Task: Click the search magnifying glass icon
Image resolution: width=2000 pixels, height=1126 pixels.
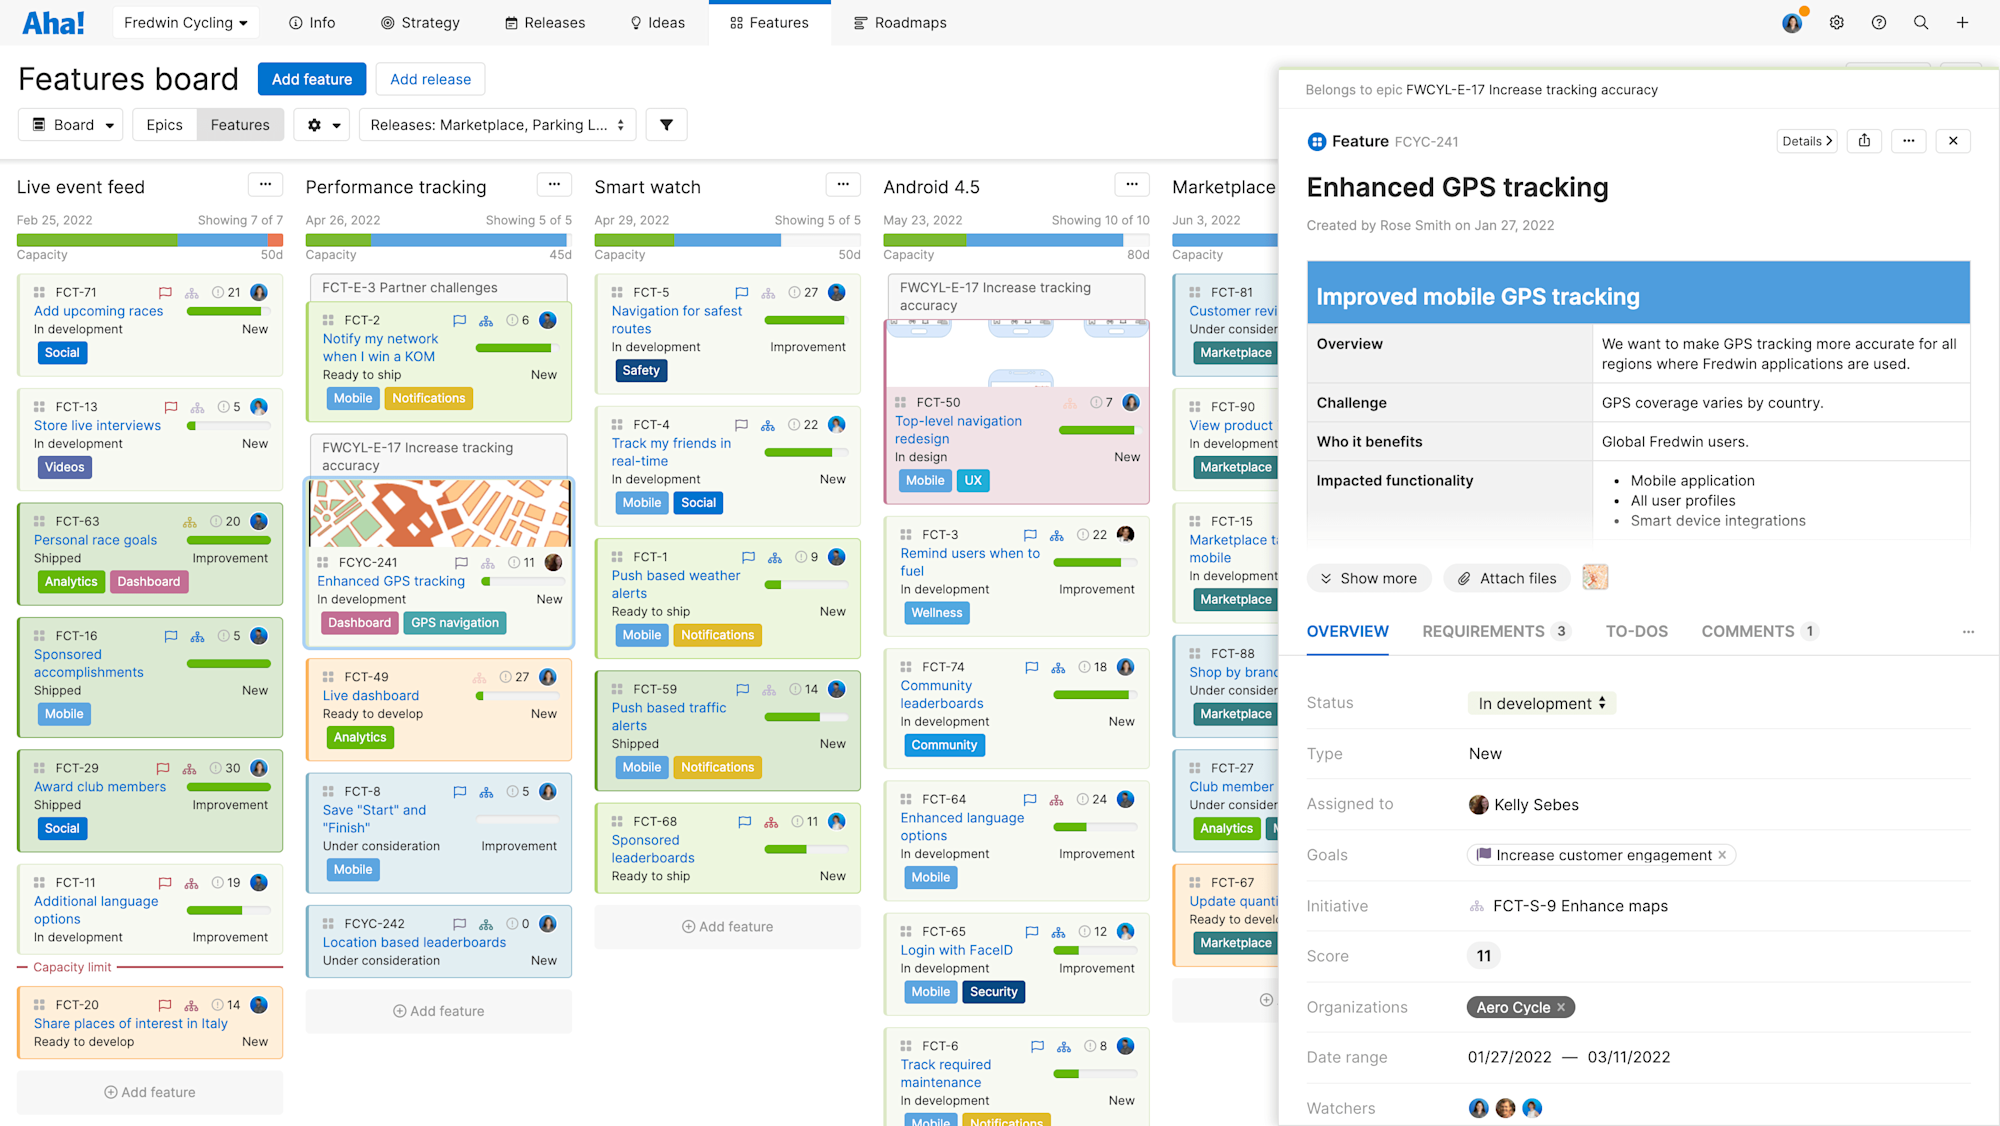Action: [1921, 22]
